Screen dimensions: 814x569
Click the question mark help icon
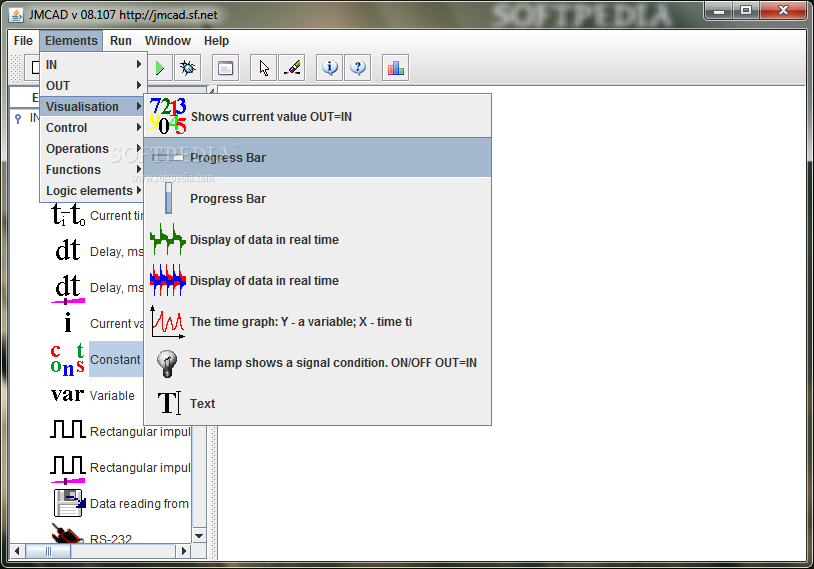[x=358, y=68]
